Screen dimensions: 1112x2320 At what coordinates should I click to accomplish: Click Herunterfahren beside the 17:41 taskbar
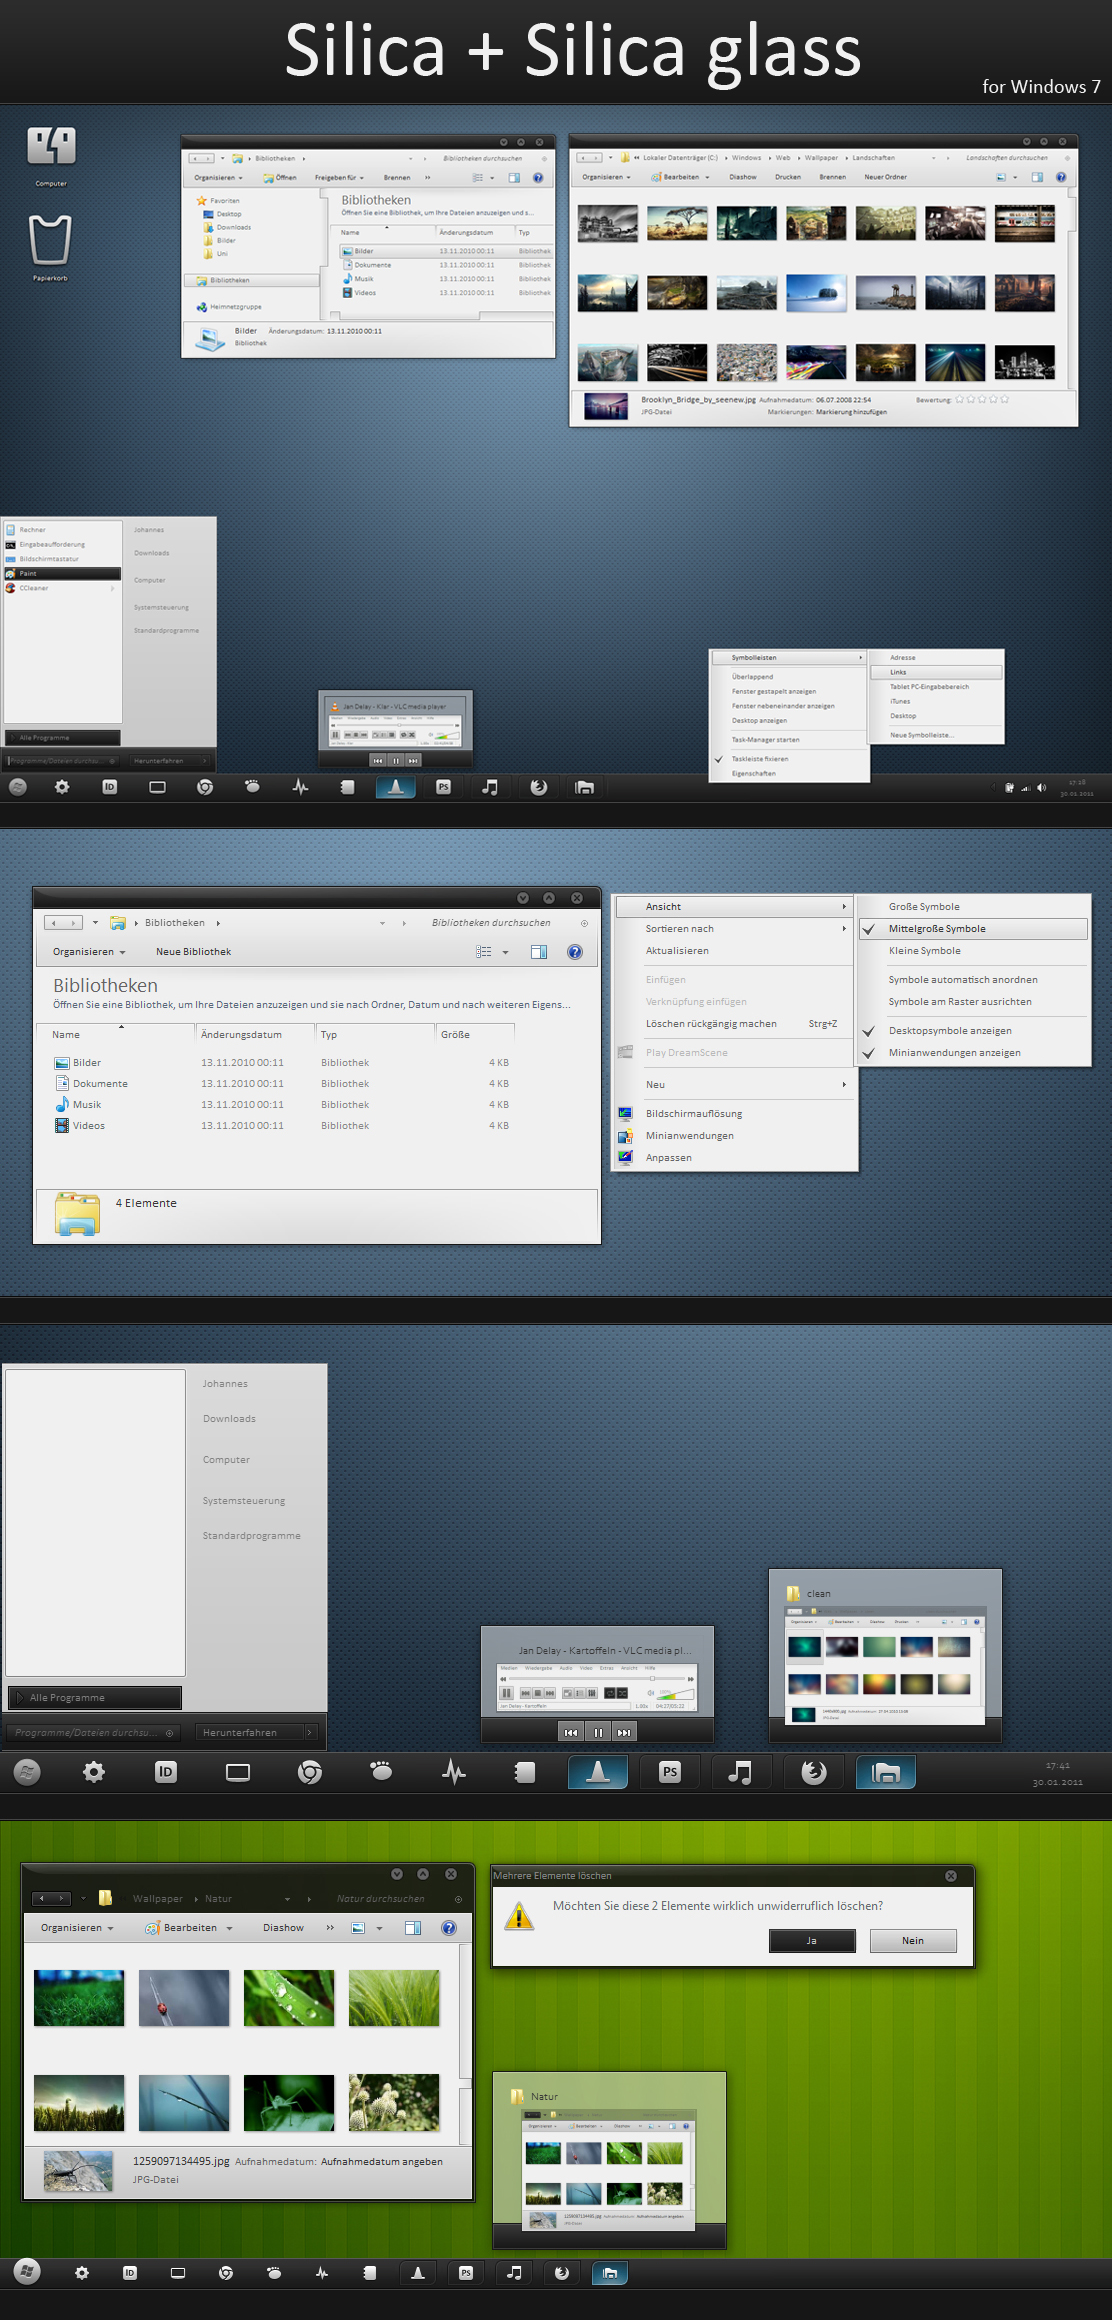click(249, 1732)
